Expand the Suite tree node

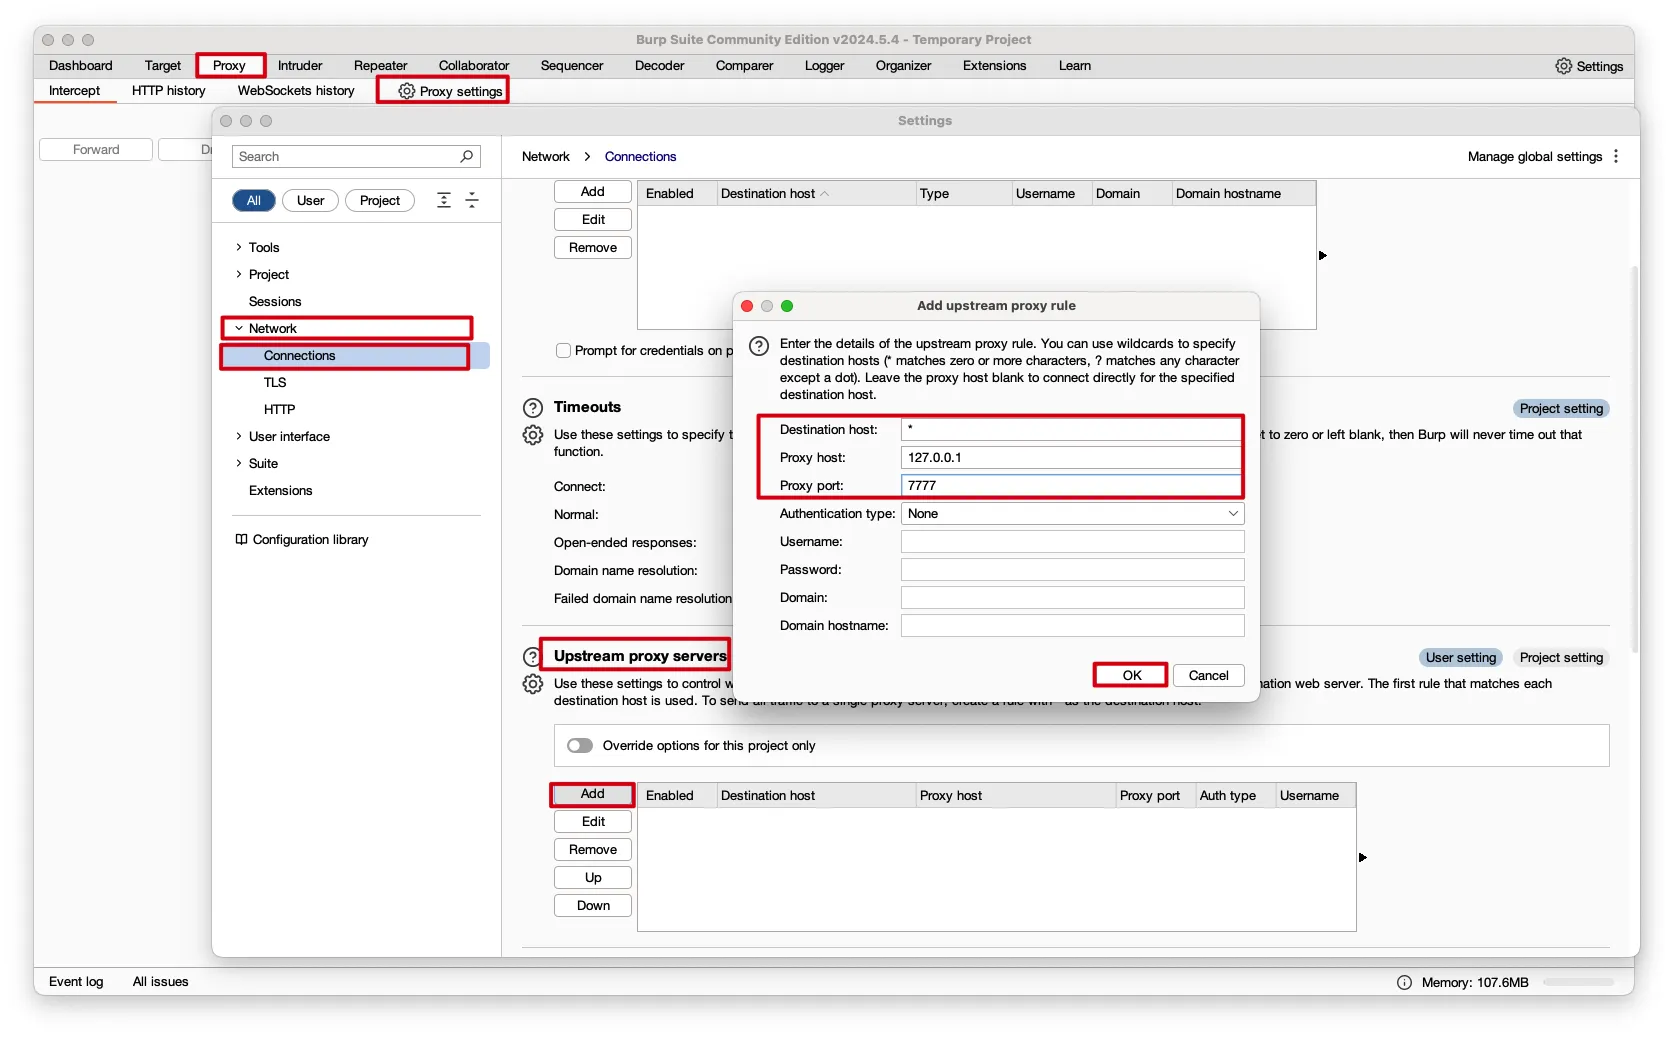tap(239, 463)
